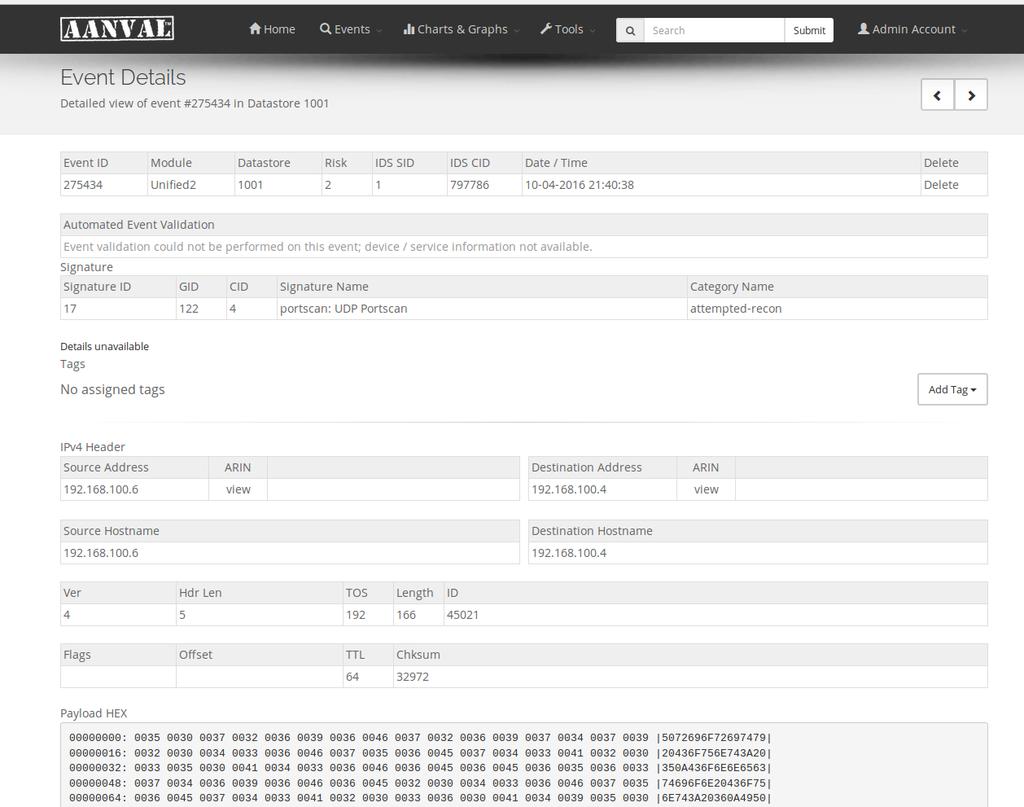Screen dimensions: 1024x807
Task: Click the IP ID value 45021
Action: coord(462,615)
